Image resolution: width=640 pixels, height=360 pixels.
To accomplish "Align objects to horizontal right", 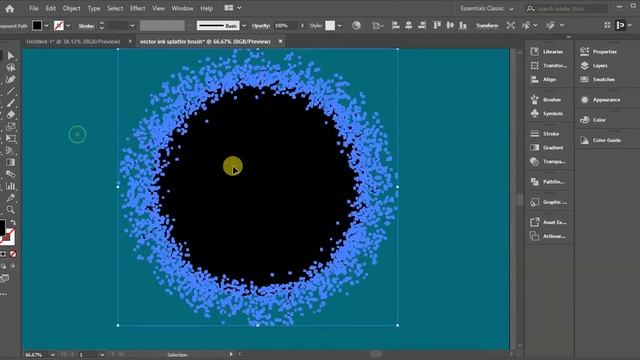I will pos(422,25).
